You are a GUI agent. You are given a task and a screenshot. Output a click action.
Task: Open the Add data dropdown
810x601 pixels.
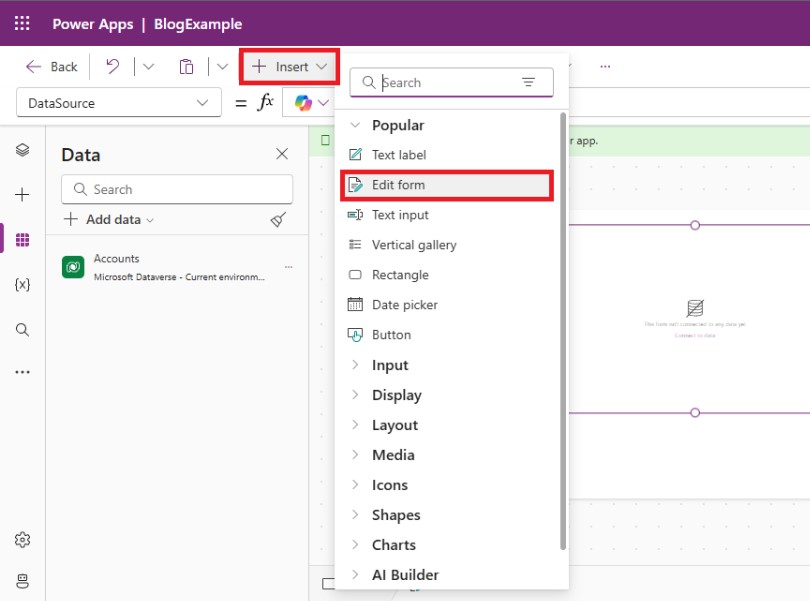[109, 220]
